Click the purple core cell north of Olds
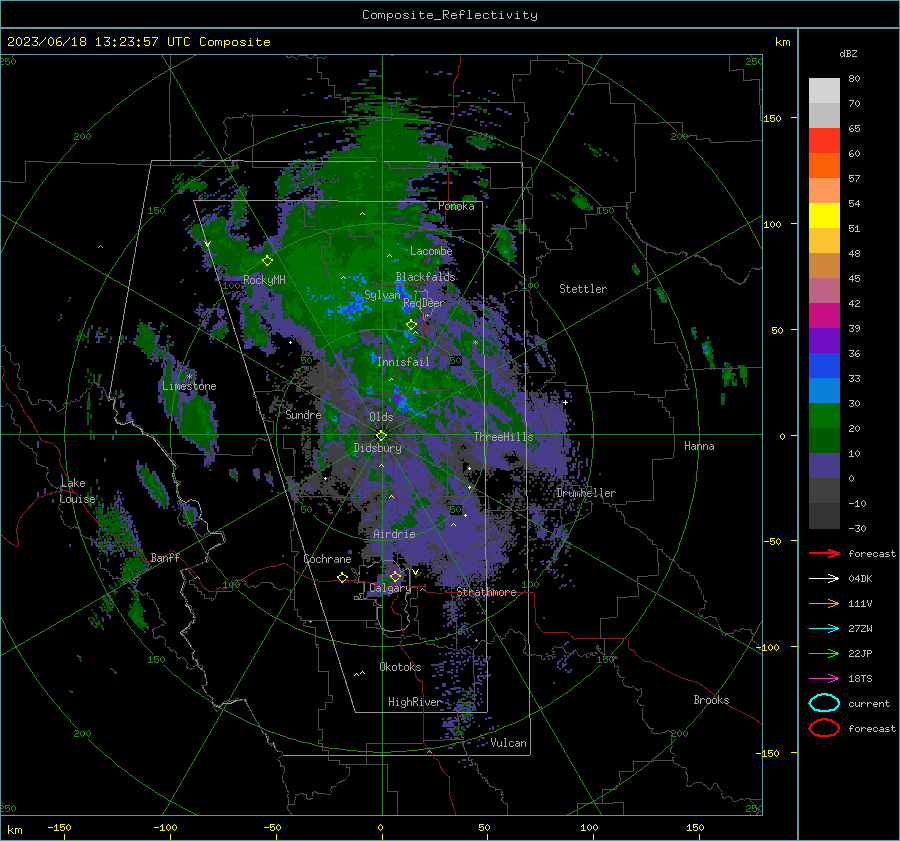This screenshot has width=900, height=841. pos(396,397)
